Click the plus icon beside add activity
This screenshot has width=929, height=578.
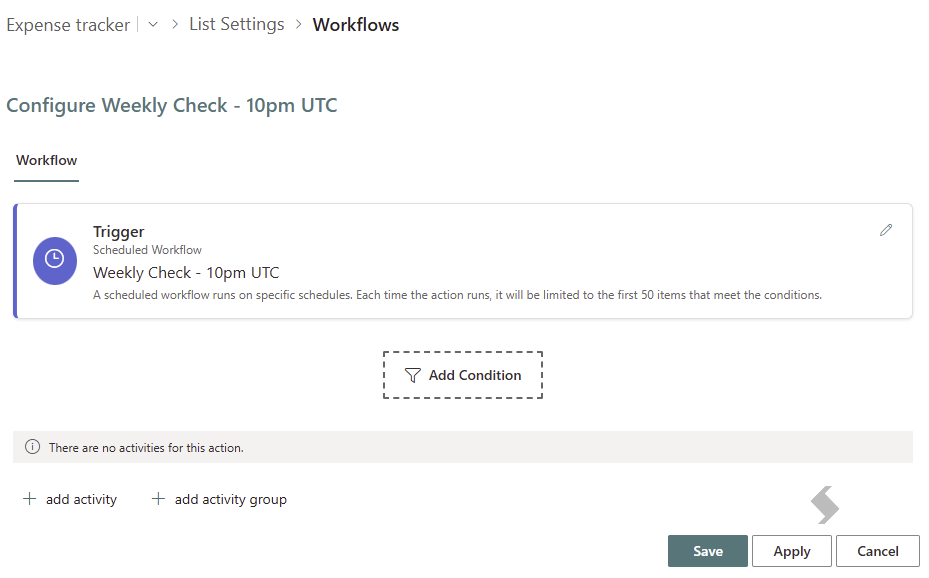coord(29,499)
